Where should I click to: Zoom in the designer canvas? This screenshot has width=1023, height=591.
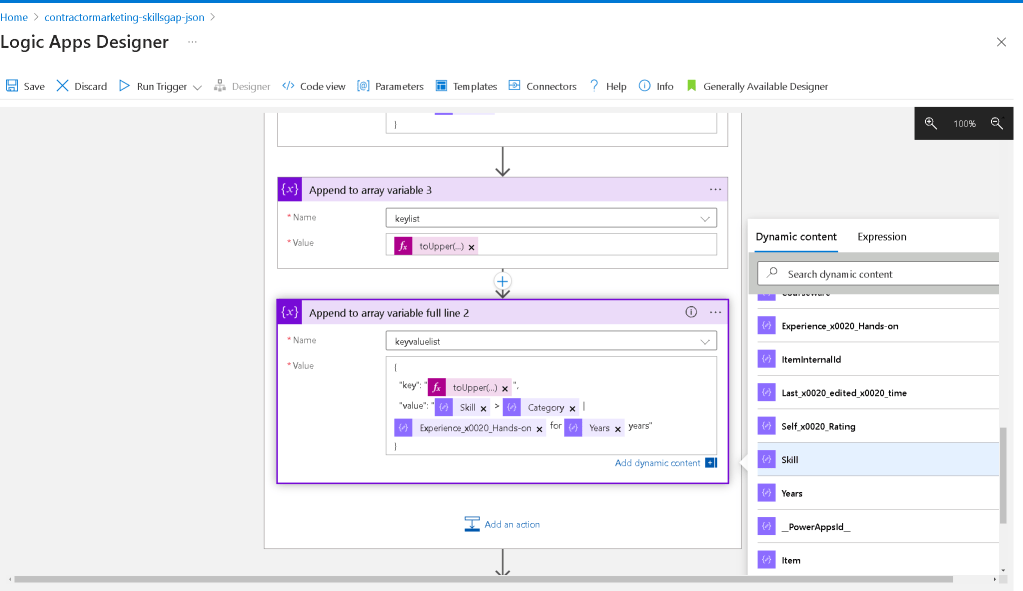[931, 123]
